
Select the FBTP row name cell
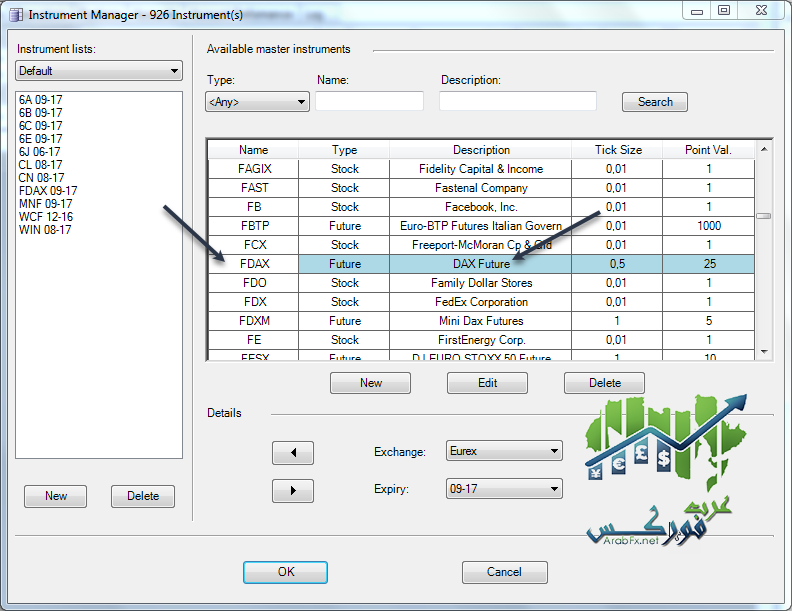254,226
